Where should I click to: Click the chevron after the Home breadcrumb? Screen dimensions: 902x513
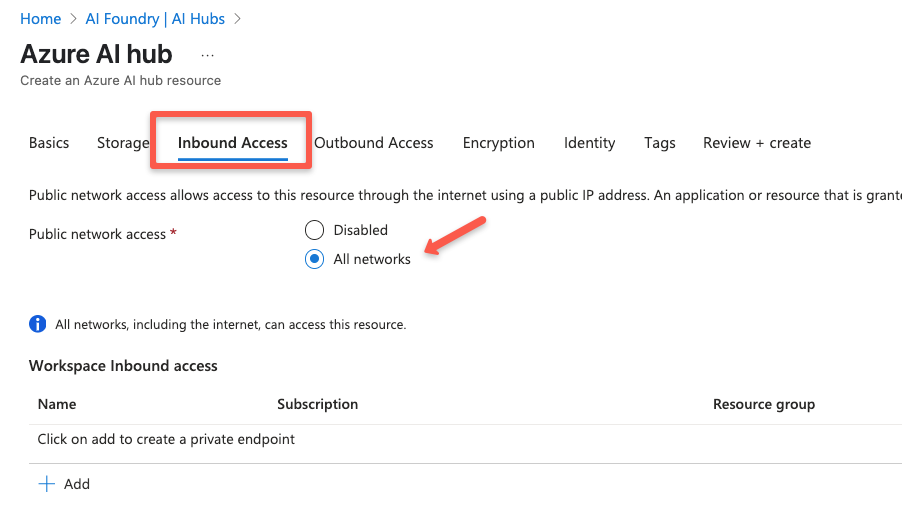tap(73, 19)
